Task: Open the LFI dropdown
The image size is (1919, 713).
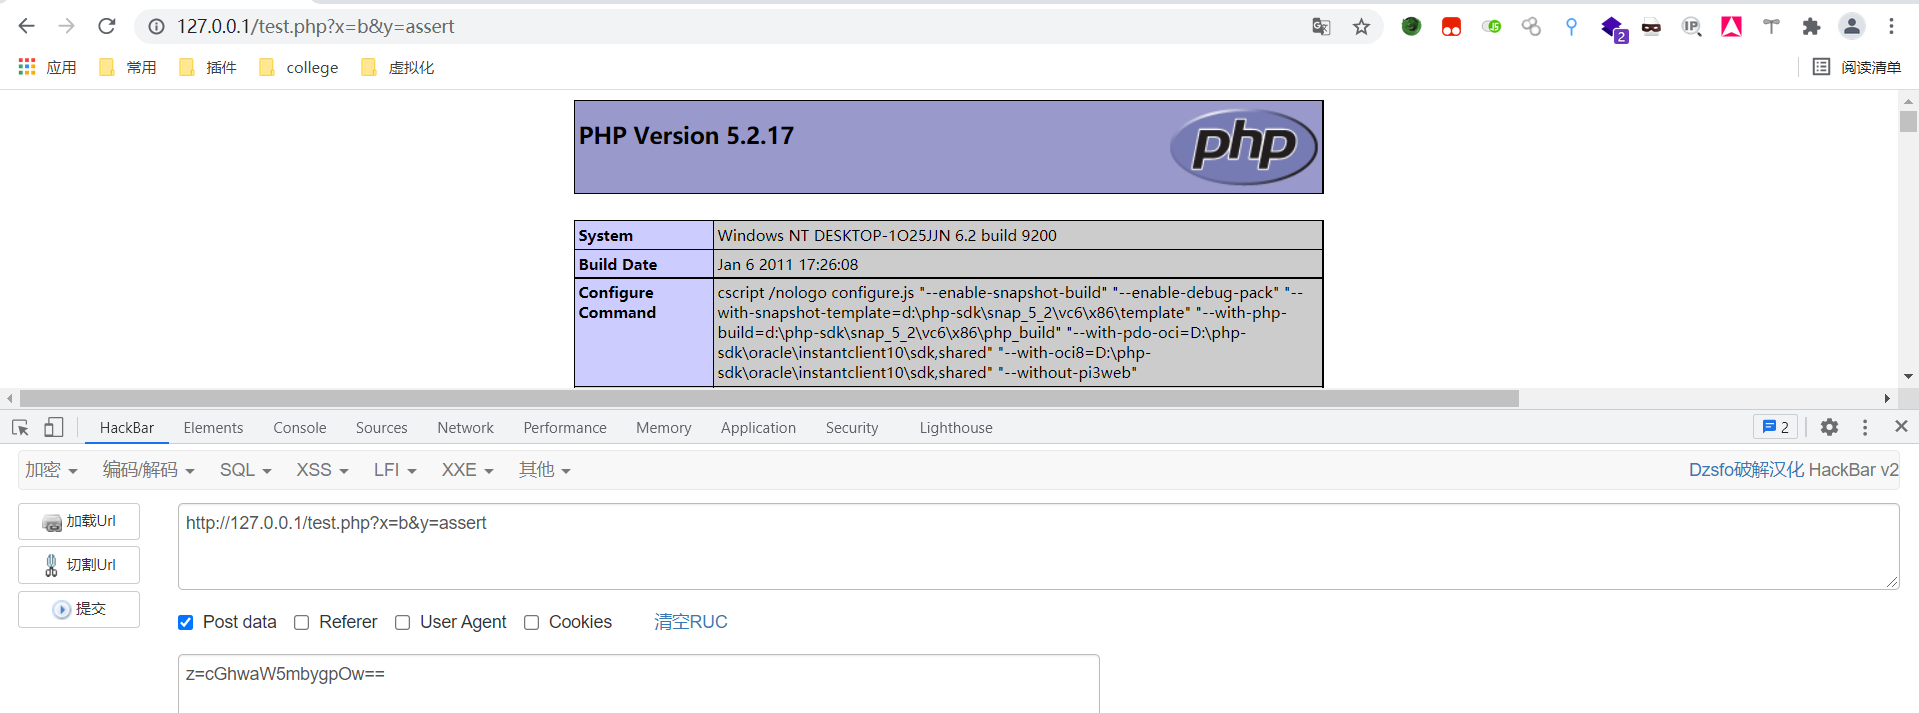Action: pyautogui.click(x=394, y=470)
